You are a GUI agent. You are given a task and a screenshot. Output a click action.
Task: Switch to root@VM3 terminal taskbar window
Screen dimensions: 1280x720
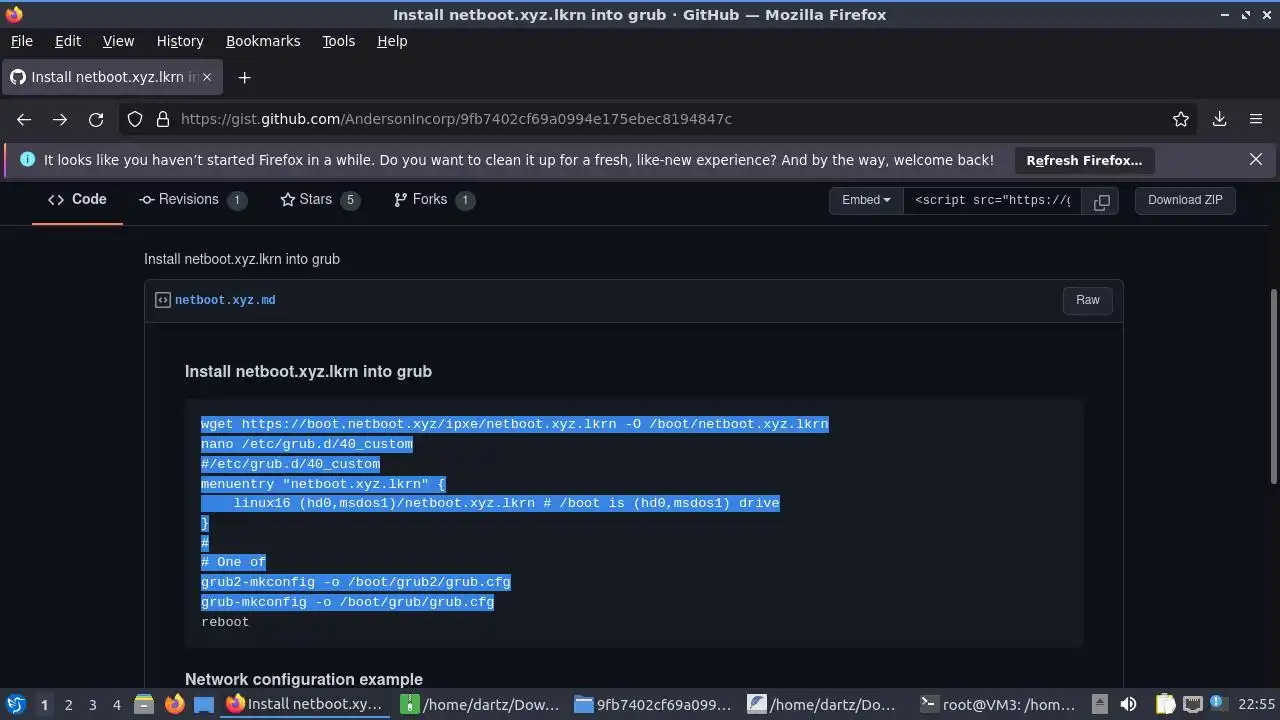tap(1000, 704)
